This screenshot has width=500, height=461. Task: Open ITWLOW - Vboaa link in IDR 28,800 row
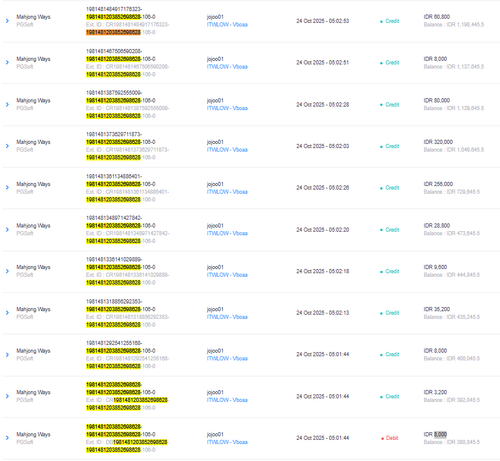coord(227,233)
